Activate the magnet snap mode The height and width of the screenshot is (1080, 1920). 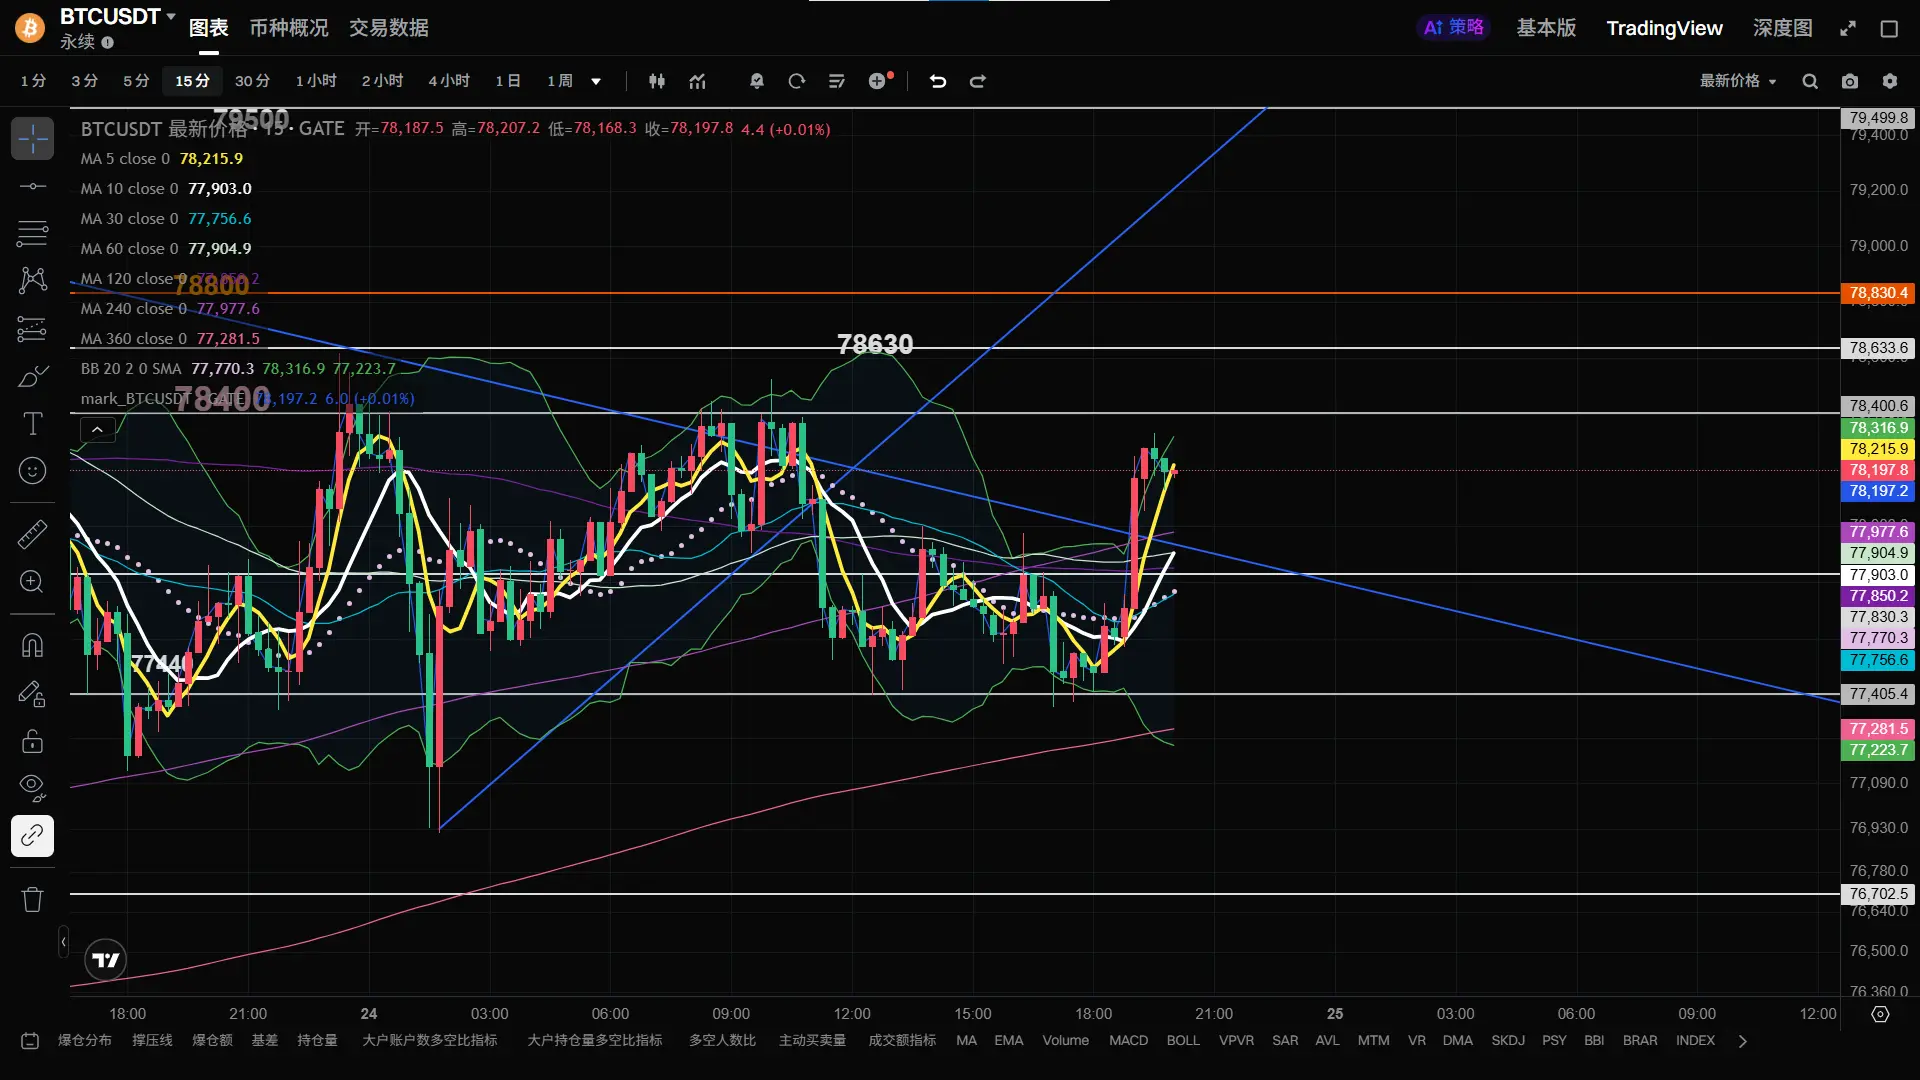pyautogui.click(x=32, y=645)
